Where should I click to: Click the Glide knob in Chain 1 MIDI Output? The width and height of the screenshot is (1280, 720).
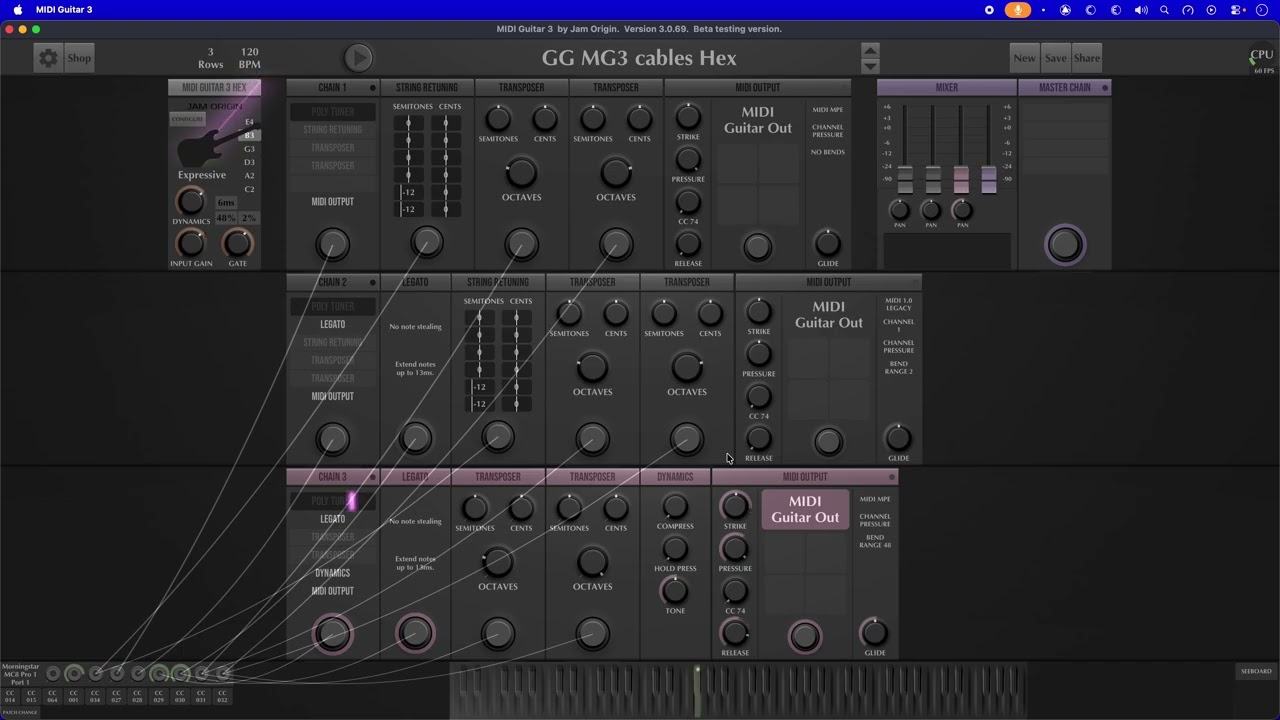[828, 243]
